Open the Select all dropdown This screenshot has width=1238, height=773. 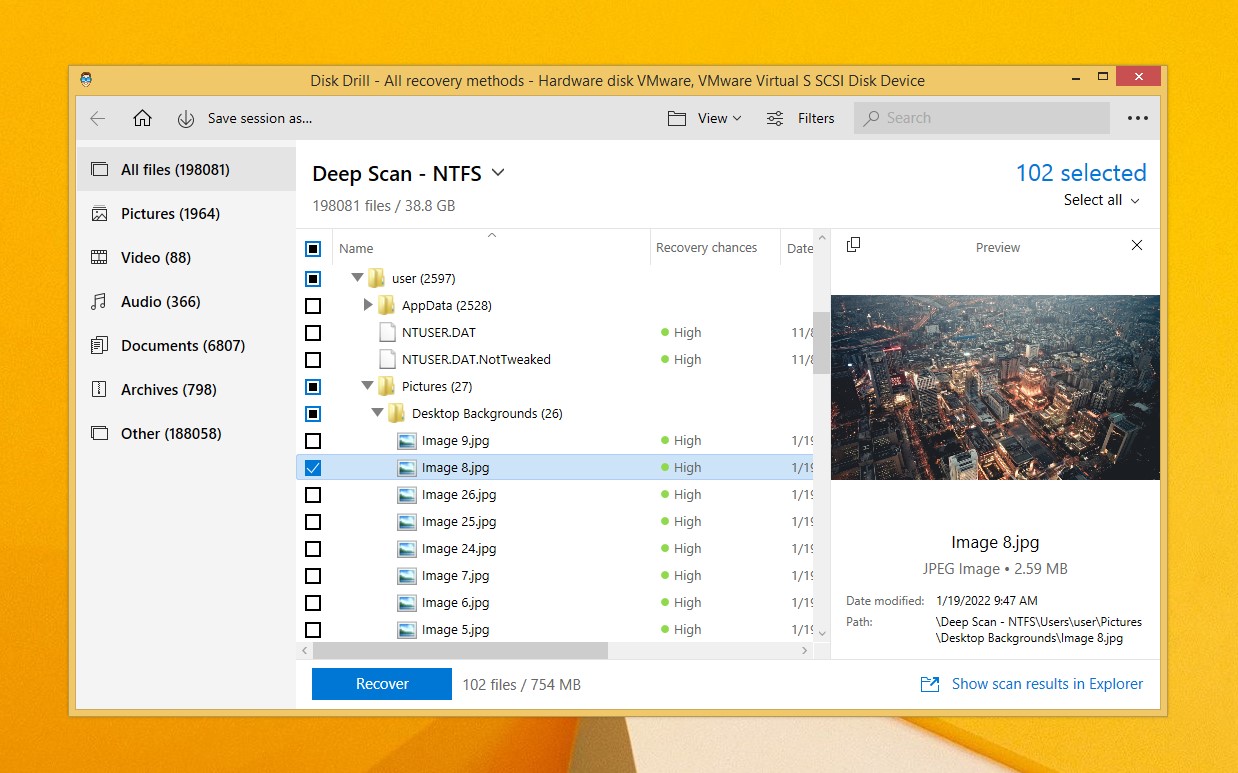point(1101,200)
